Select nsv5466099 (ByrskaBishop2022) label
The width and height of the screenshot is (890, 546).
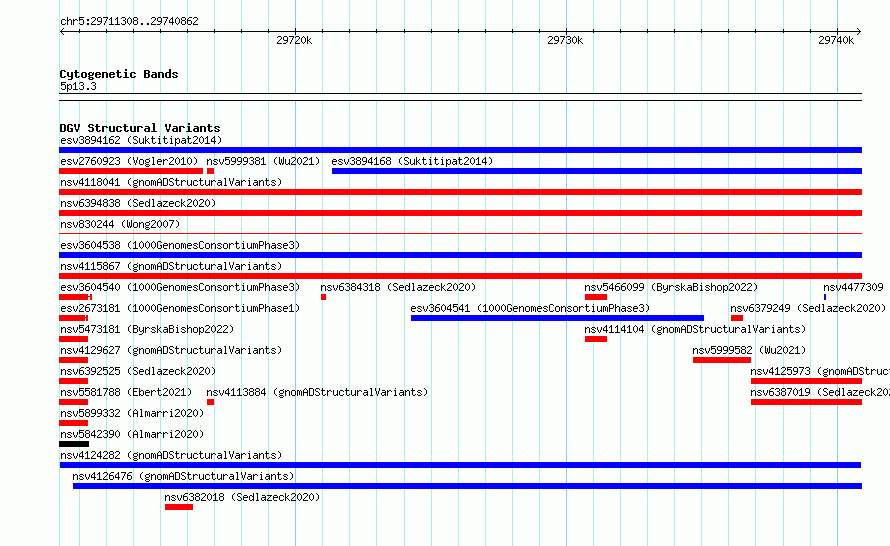[671, 287]
